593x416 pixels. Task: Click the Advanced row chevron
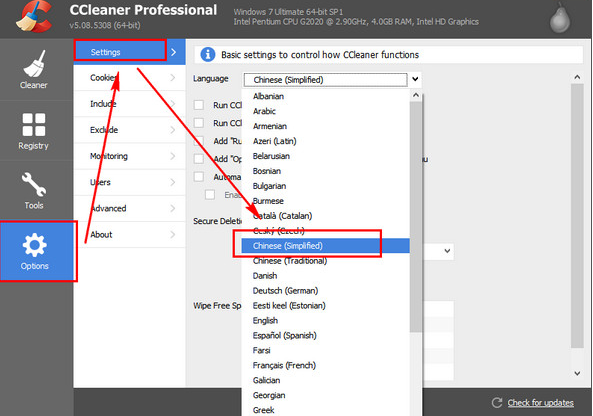point(173,208)
